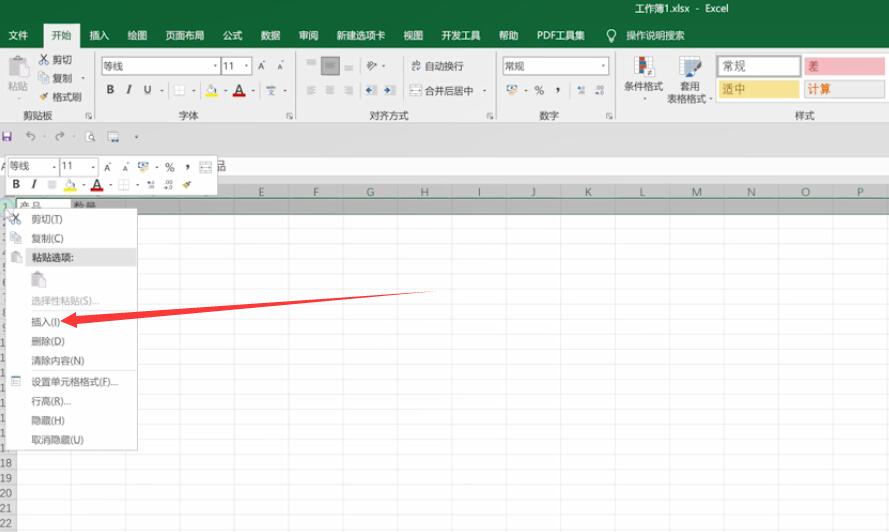The height and width of the screenshot is (532, 889).
Task: Click the ribbon borders icon
Action: point(179,90)
